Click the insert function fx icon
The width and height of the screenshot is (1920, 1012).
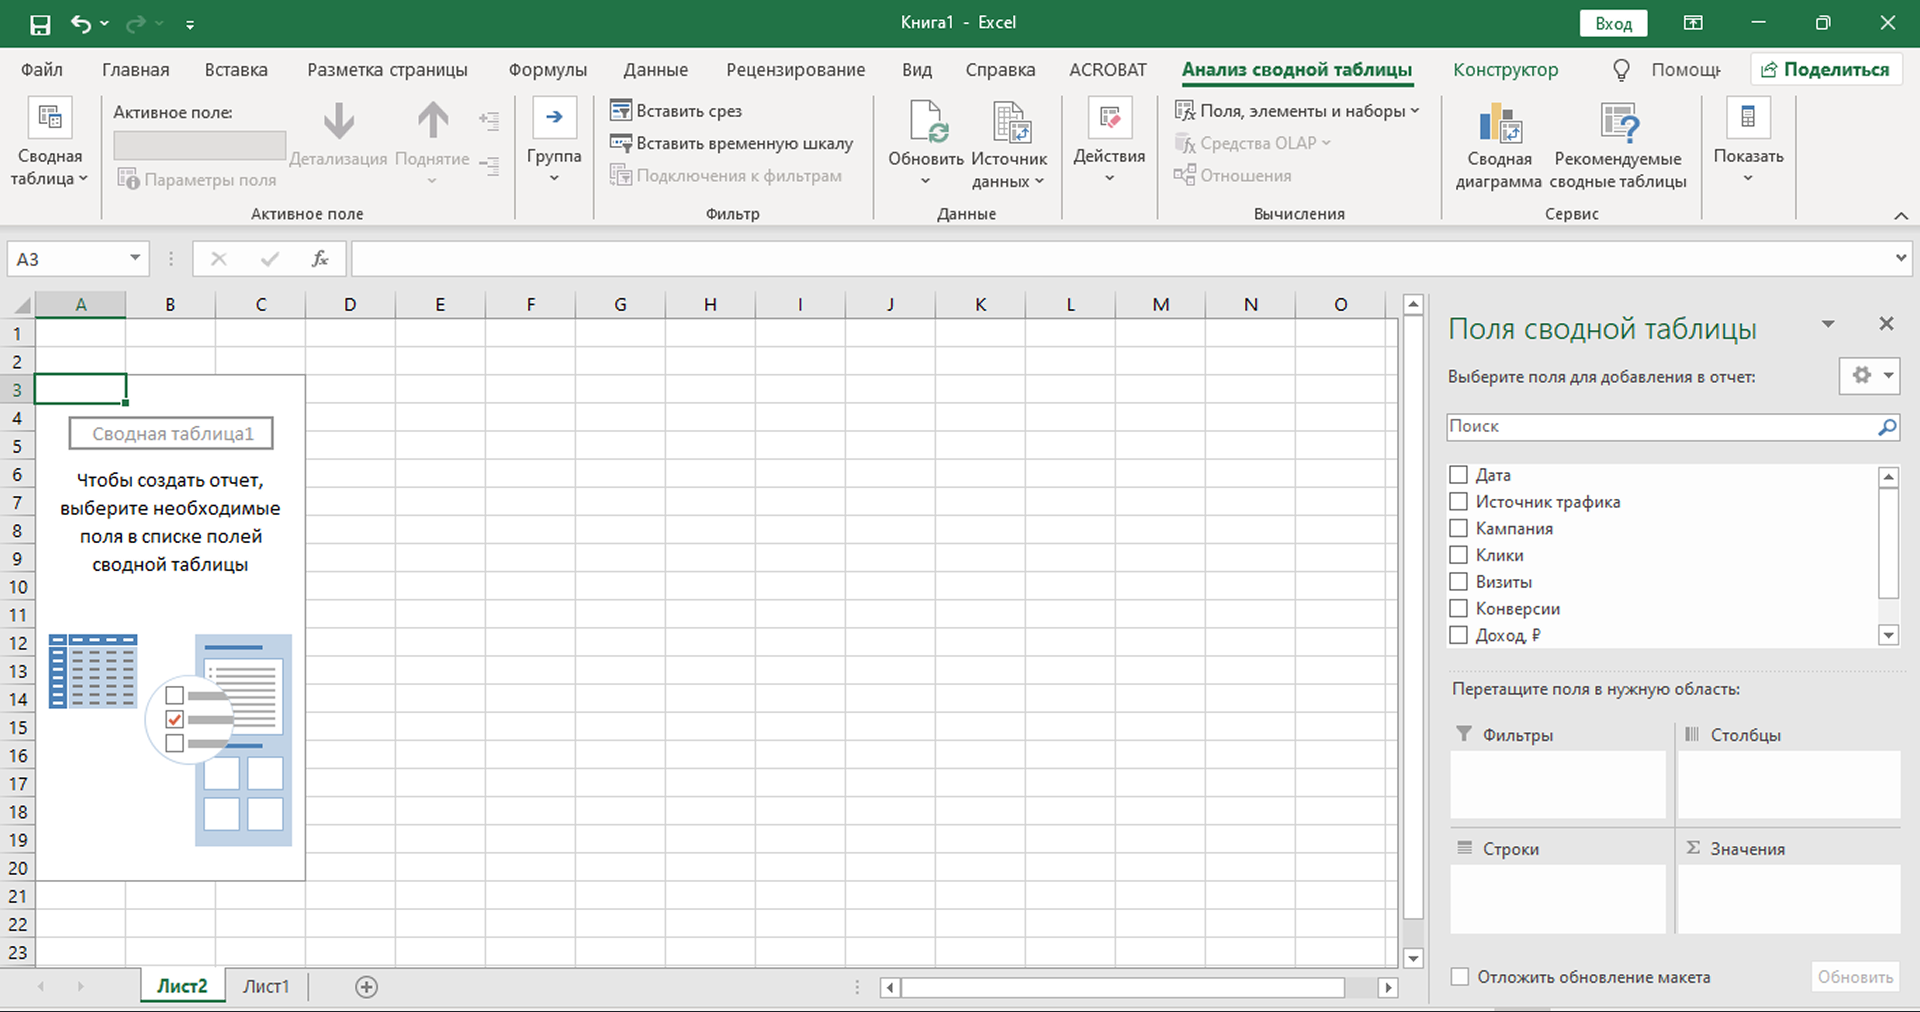(x=319, y=259)
